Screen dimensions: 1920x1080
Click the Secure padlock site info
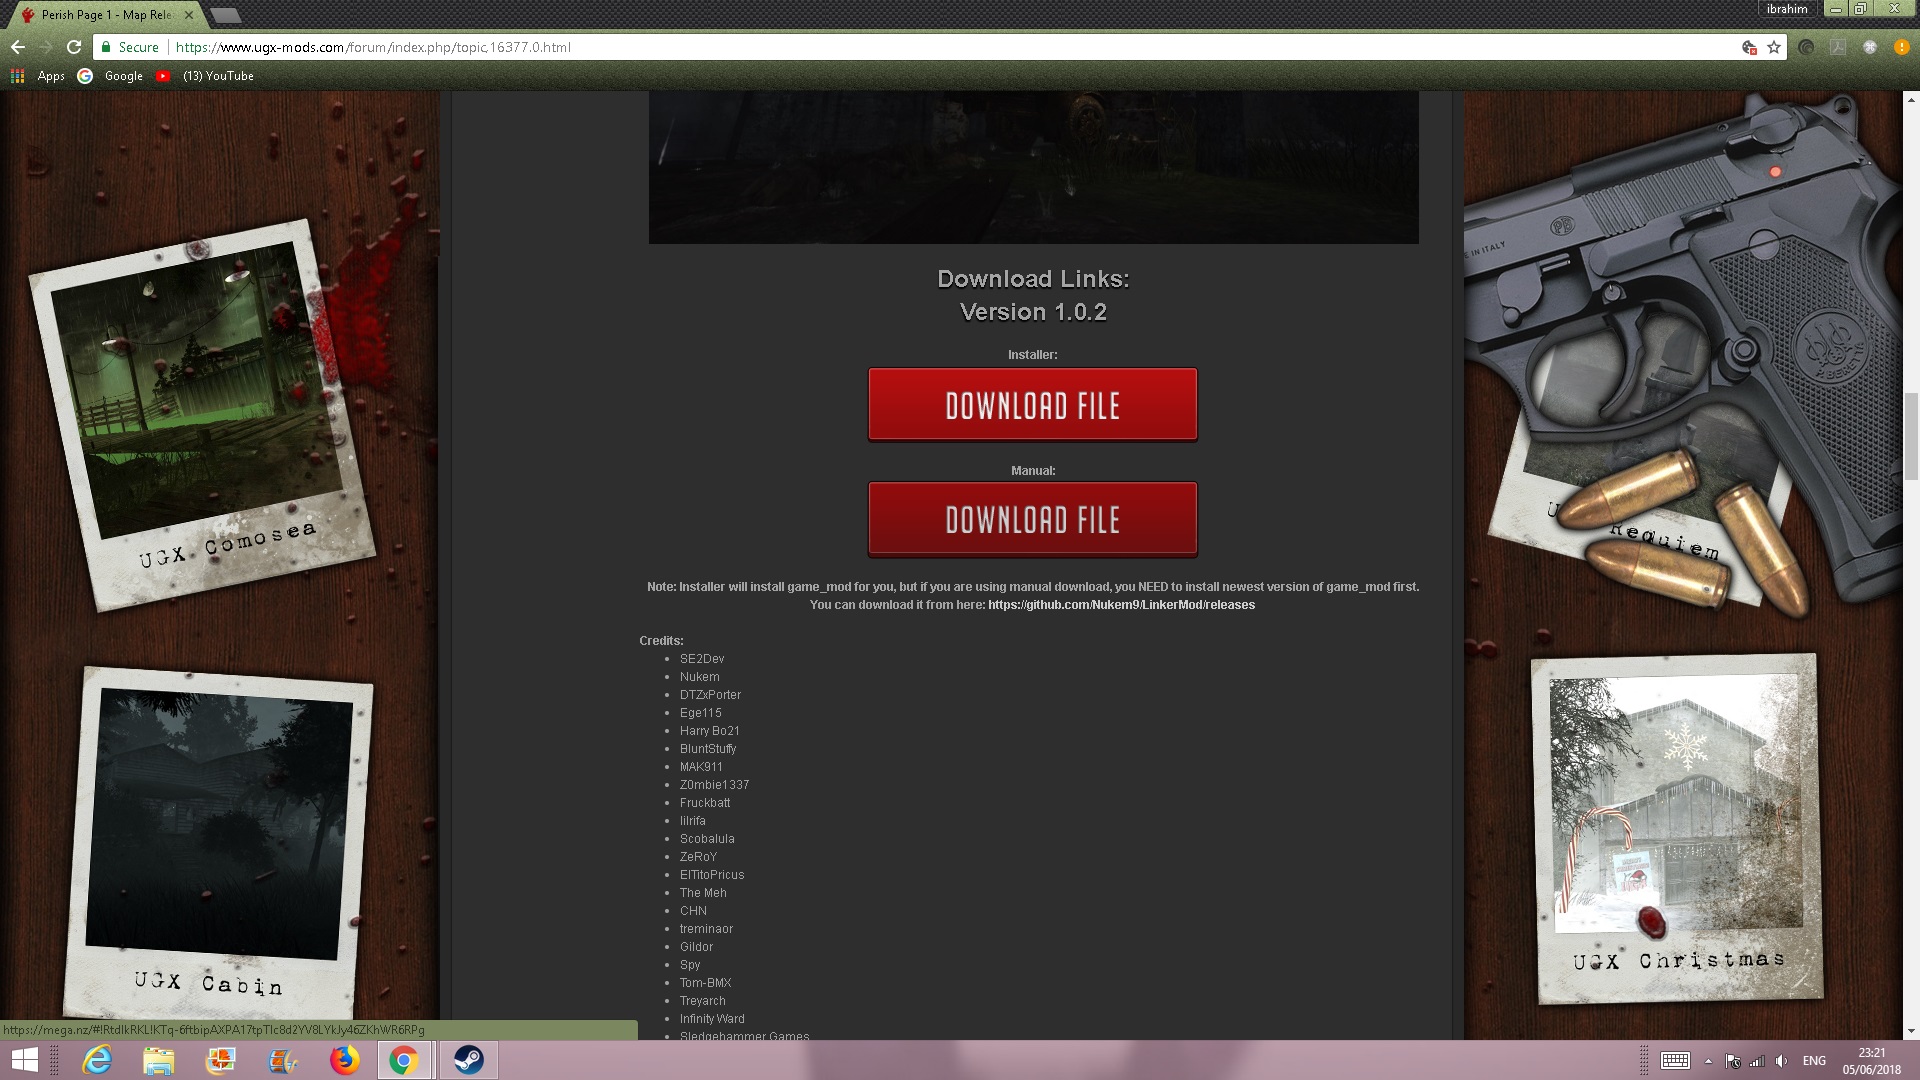pyautogui.click(x=130, y=47)
